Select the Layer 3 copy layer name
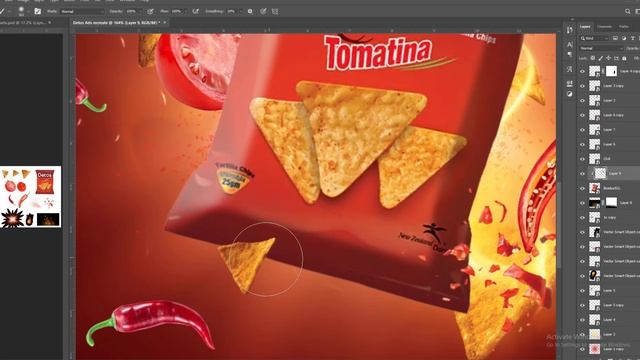The image size is (640, 360). click(613, 86)
